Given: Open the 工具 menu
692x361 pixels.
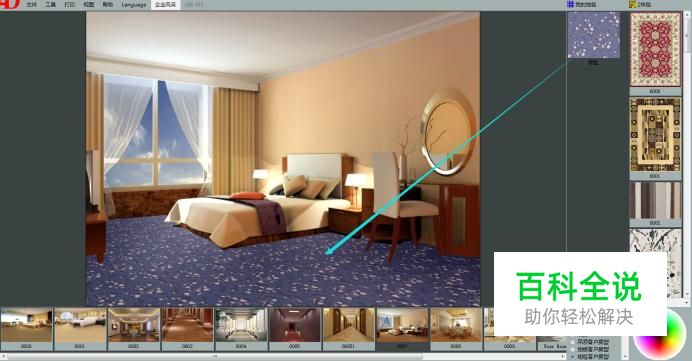Looking at the screenshot, I should (50, 5).
